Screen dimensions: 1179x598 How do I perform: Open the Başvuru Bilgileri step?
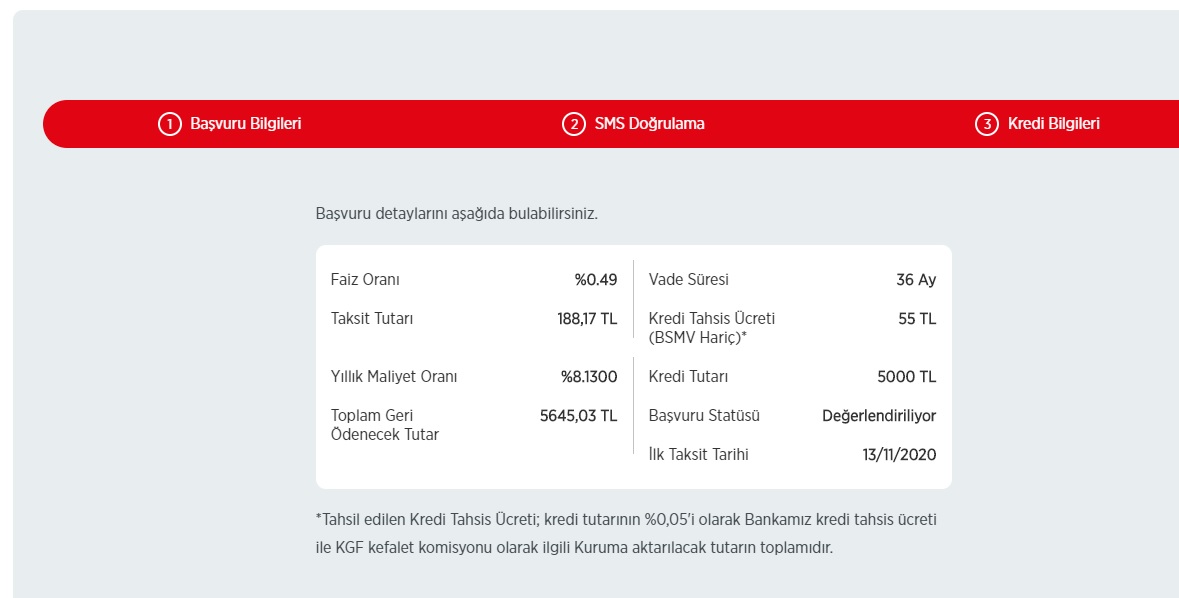[245, 124]
